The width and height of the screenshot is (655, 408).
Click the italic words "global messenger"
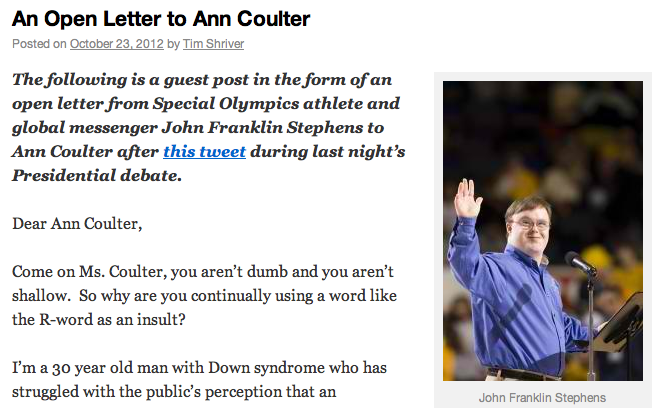point(85,128)
